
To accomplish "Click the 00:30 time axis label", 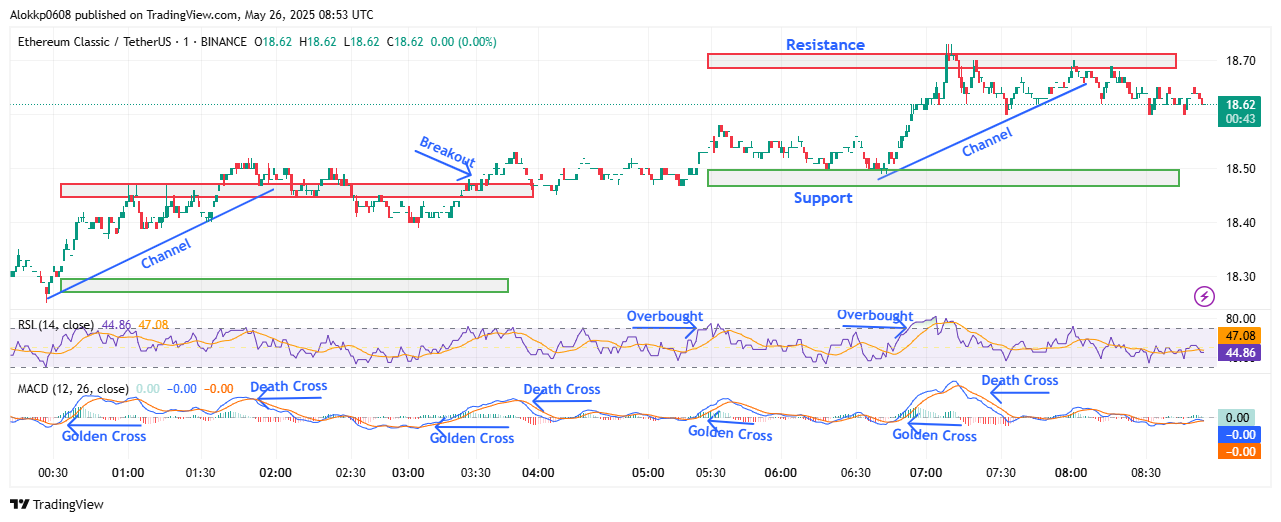I will tap(53, 472).
